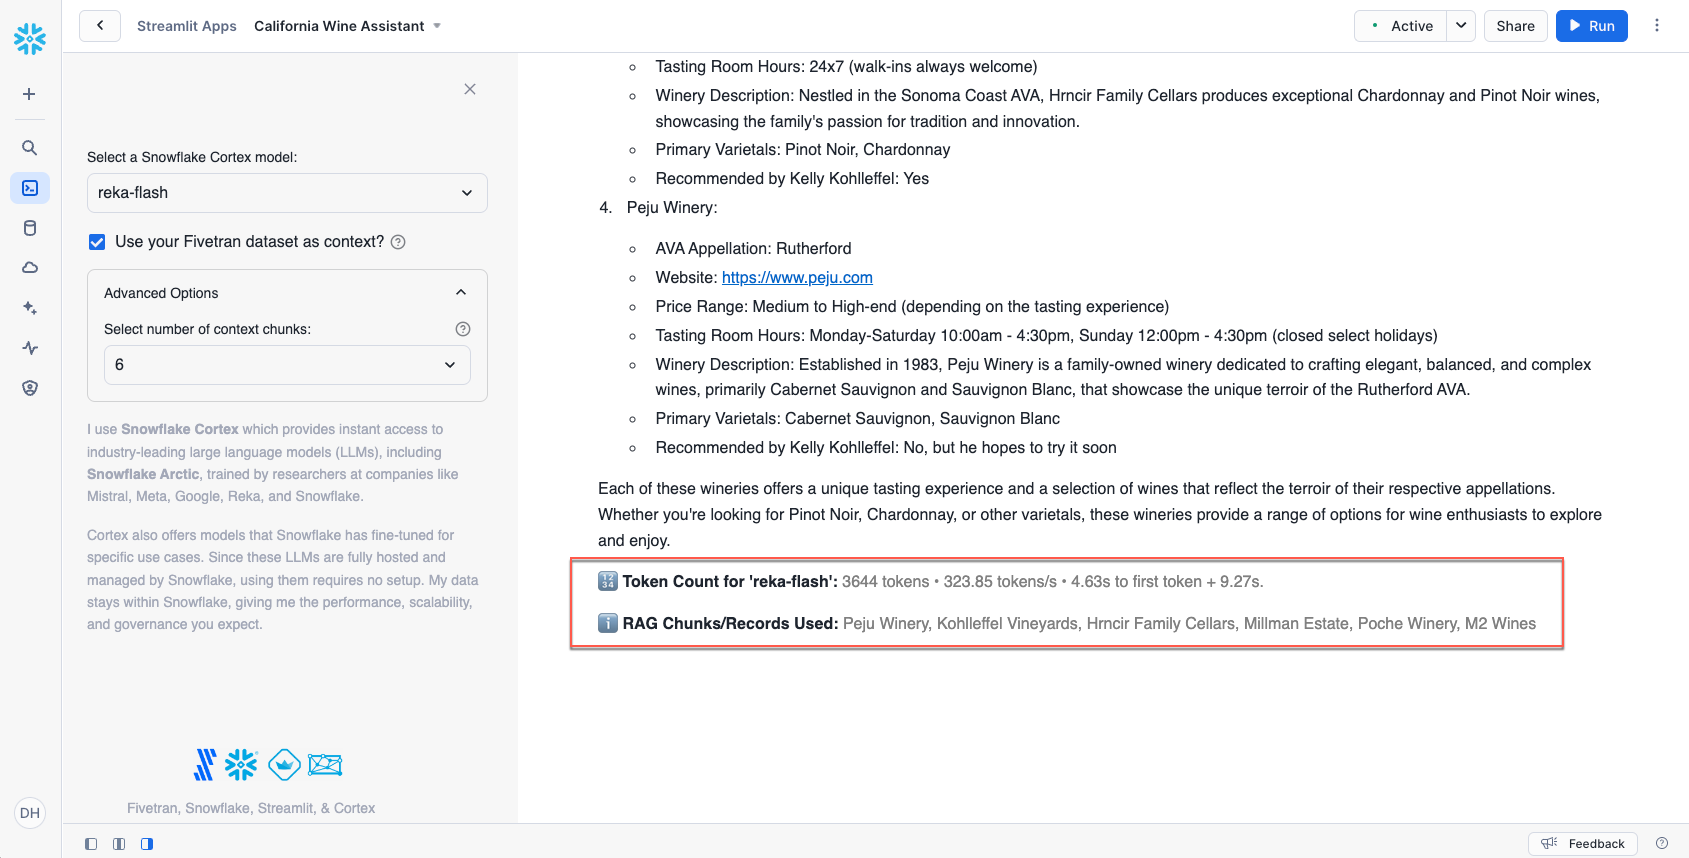1689x858 pixels.
Task: Switch to split pane layout icon
Action: tap(119, 844)
